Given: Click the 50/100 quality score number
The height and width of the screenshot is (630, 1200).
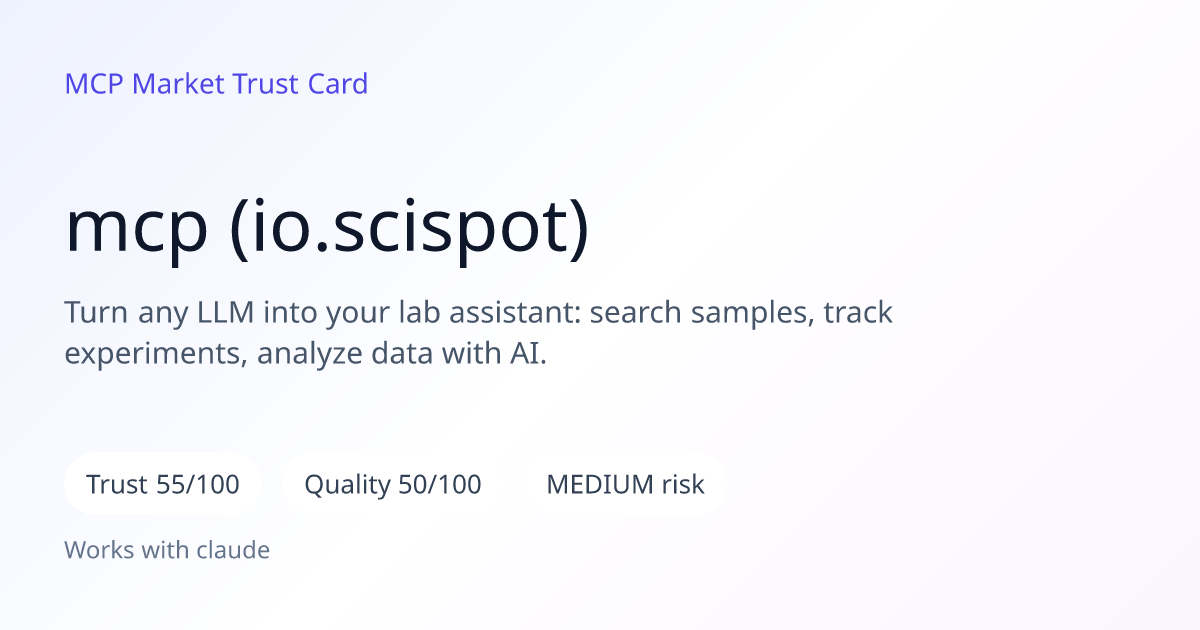Looking at the screenshot, I should (x=439, y=485).
